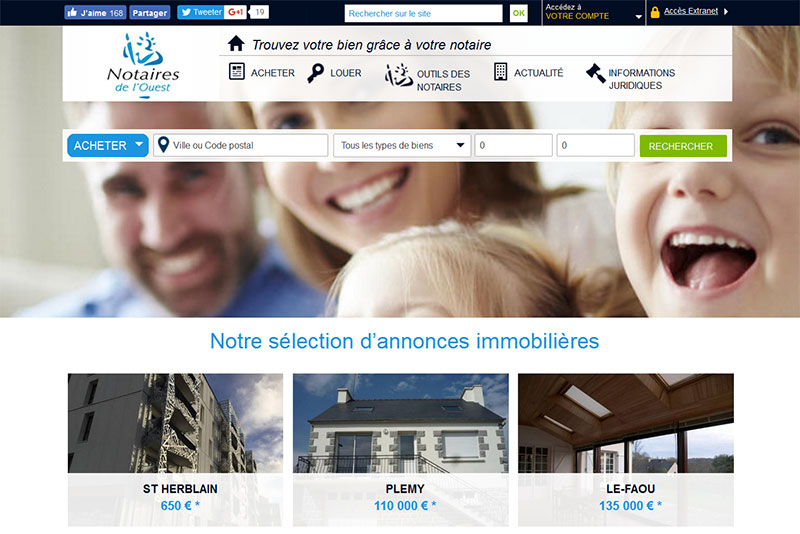This screenshot has height=534, width=800.
Task: Open the LOUER menu item
Action: coord(345,73)
